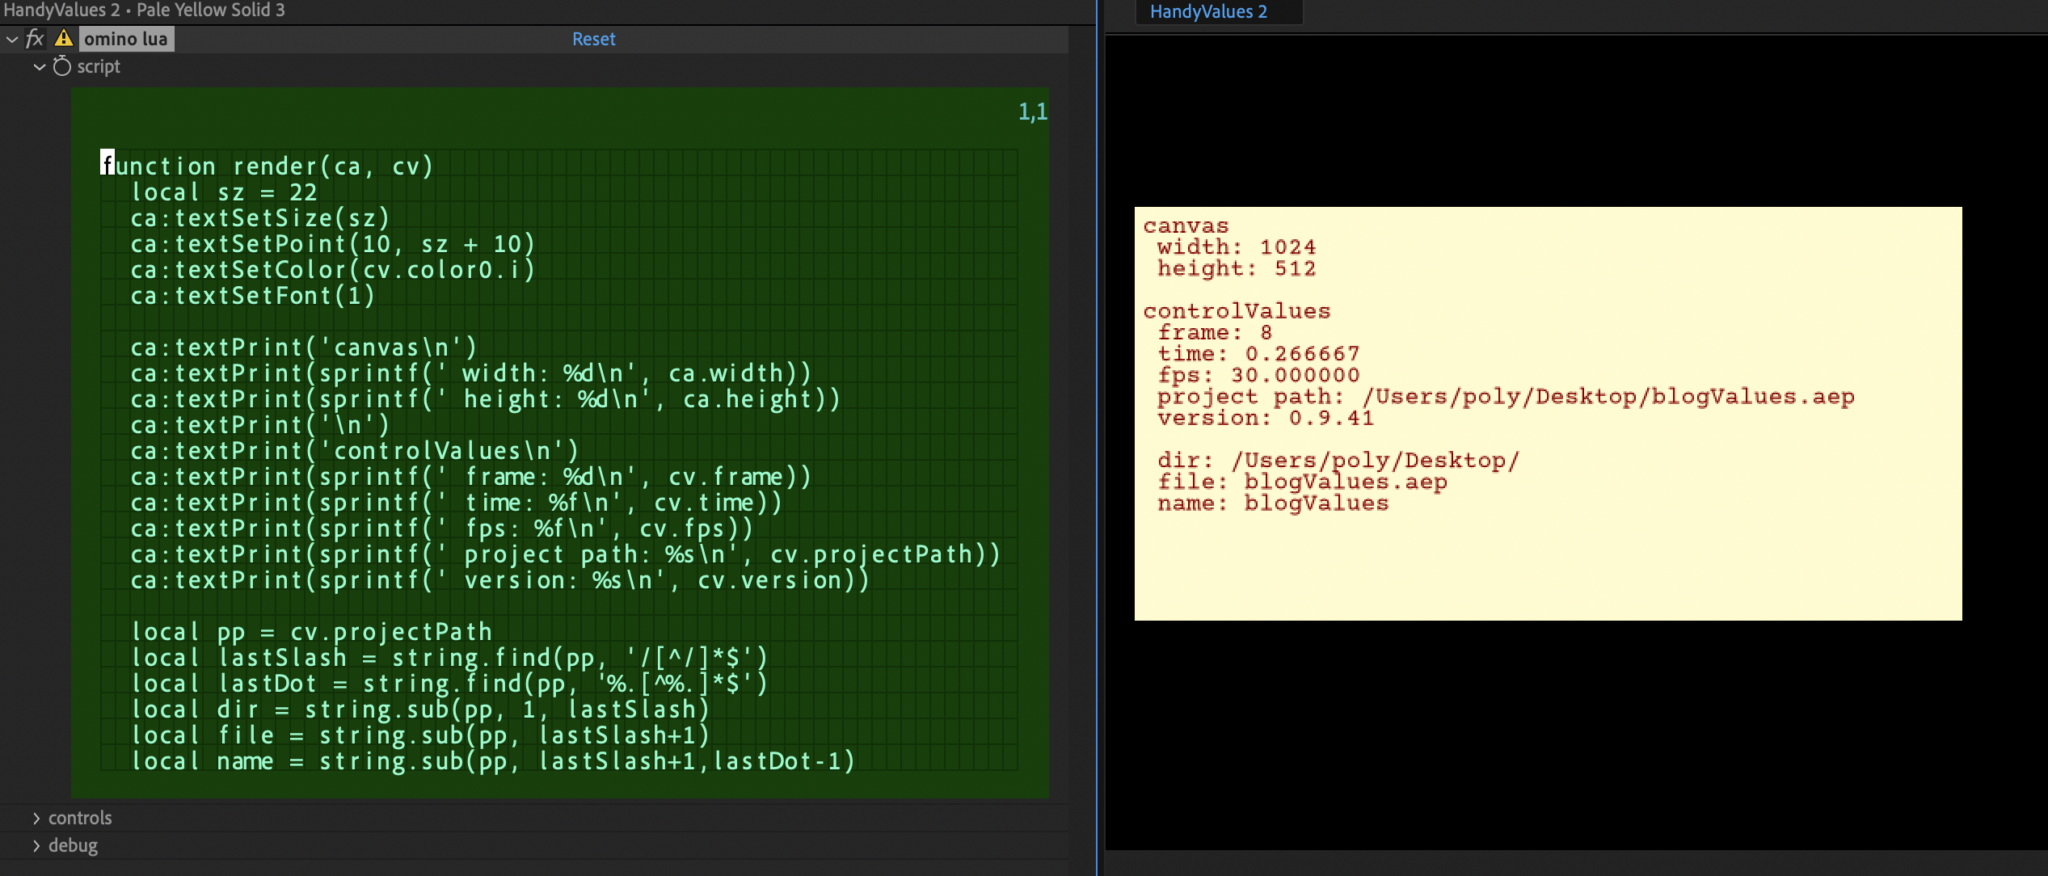Image resolution: width=2048 pixels, height=876 pixels.
Task: Click the 1,1 cursor position indicator
Action: click(x=1032, y=112)
